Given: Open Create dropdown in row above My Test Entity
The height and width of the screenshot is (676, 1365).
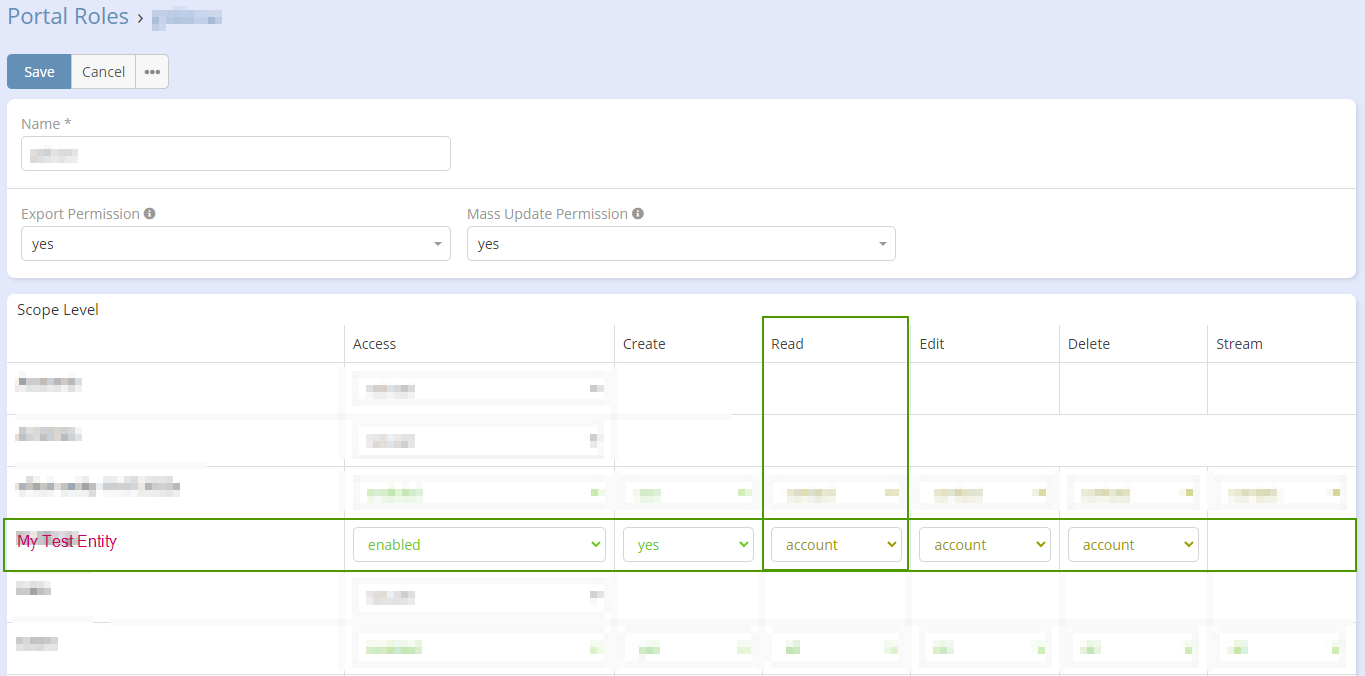Looking at the screenshot, I should coord(688,493).
